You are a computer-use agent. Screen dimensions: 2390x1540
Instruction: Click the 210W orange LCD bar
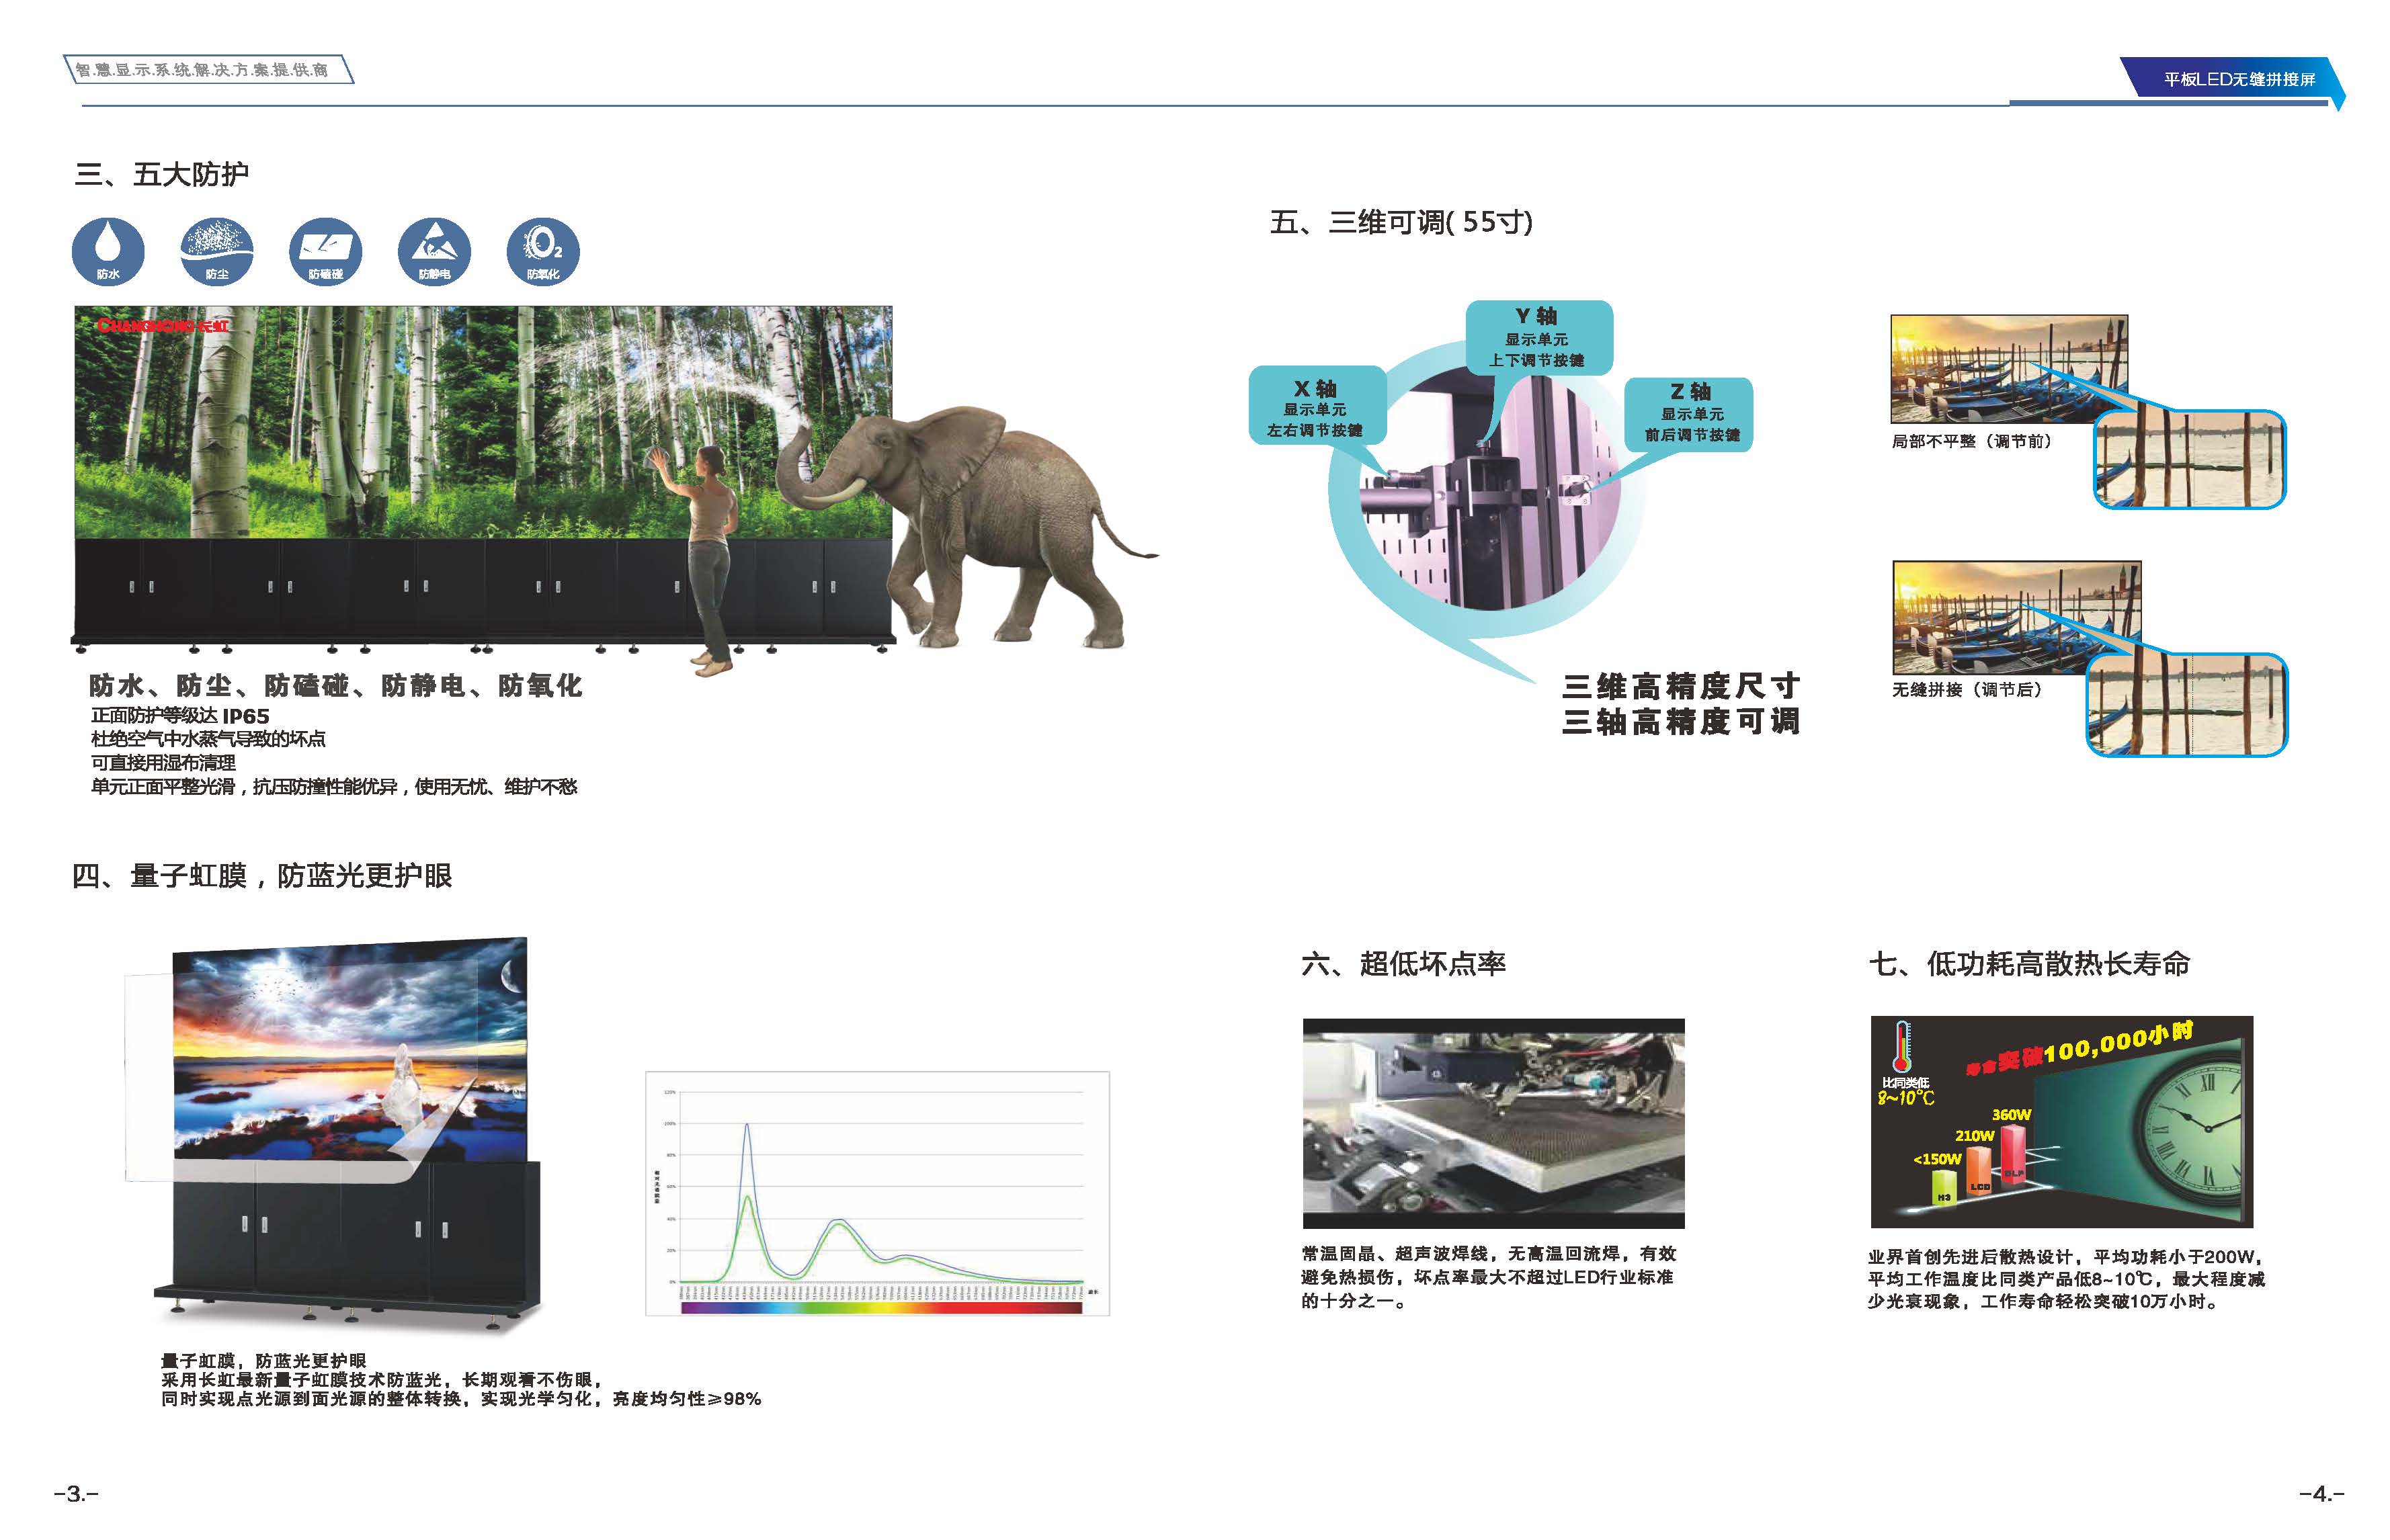[x=1979, y=1170]
